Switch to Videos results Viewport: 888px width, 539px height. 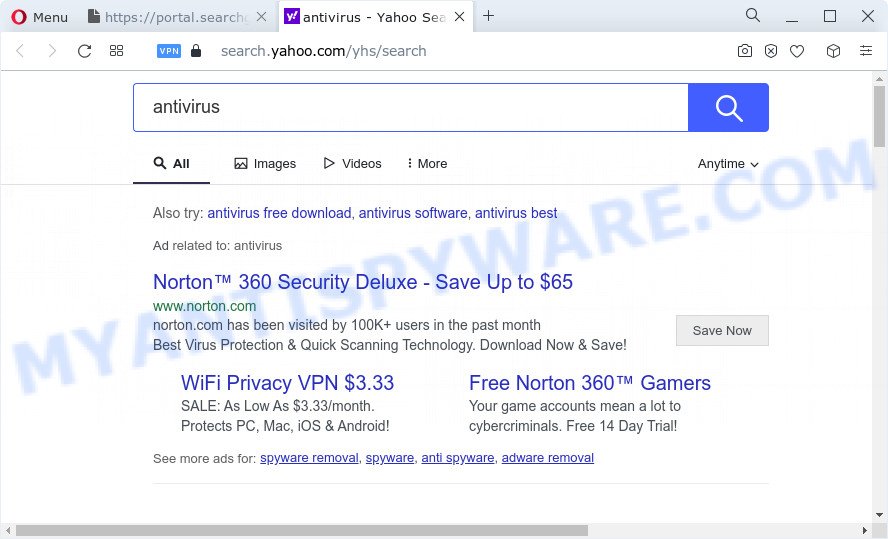coord(352,164)
